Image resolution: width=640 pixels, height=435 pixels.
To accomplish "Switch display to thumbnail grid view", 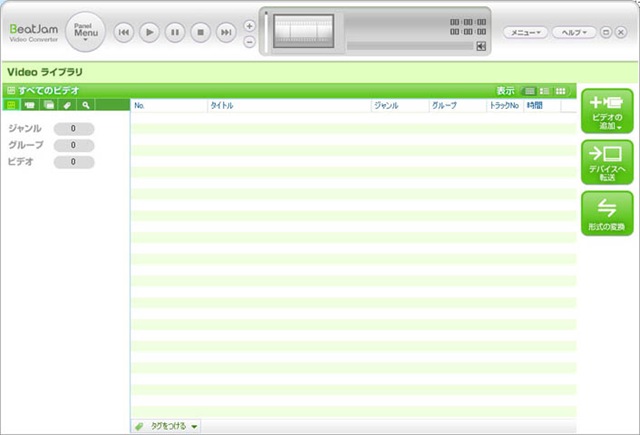I will coord(563,90).
